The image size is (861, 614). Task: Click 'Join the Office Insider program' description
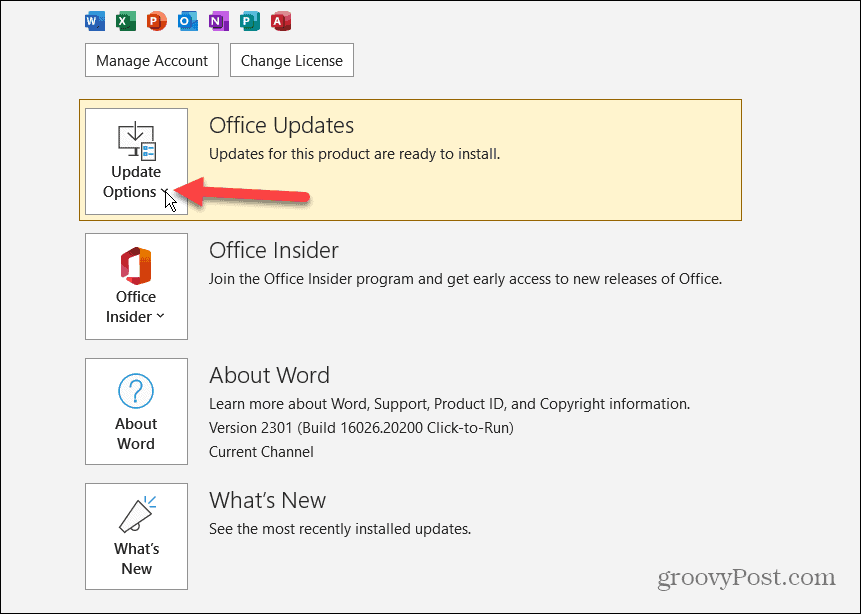465,279
